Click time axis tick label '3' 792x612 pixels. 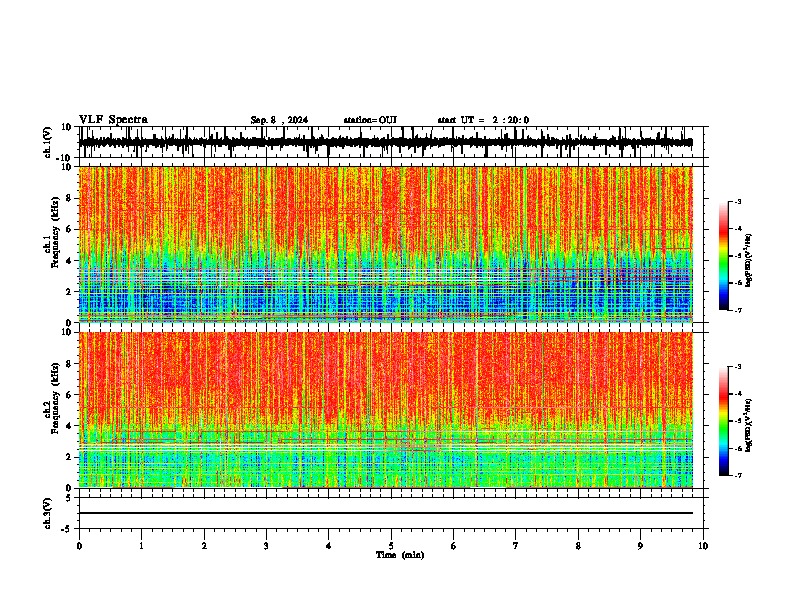(x=266, y=546)
